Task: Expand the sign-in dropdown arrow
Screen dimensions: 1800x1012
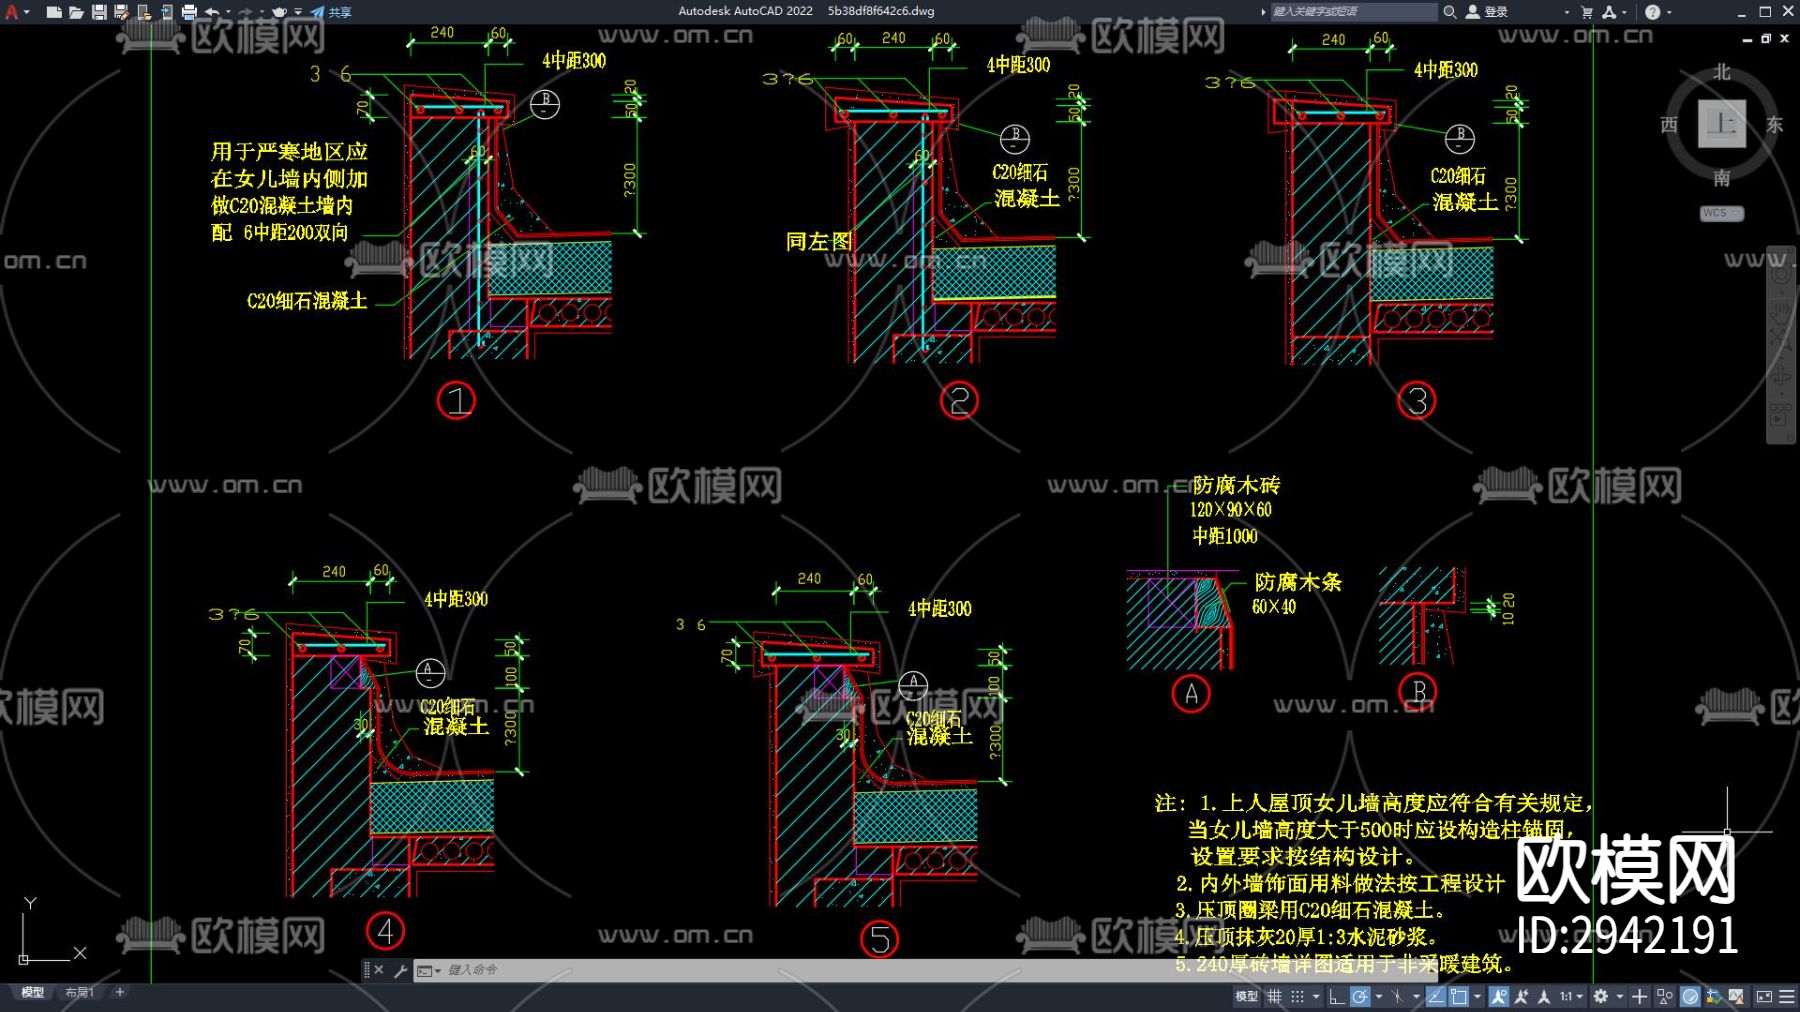Action: coord(1566,12)
